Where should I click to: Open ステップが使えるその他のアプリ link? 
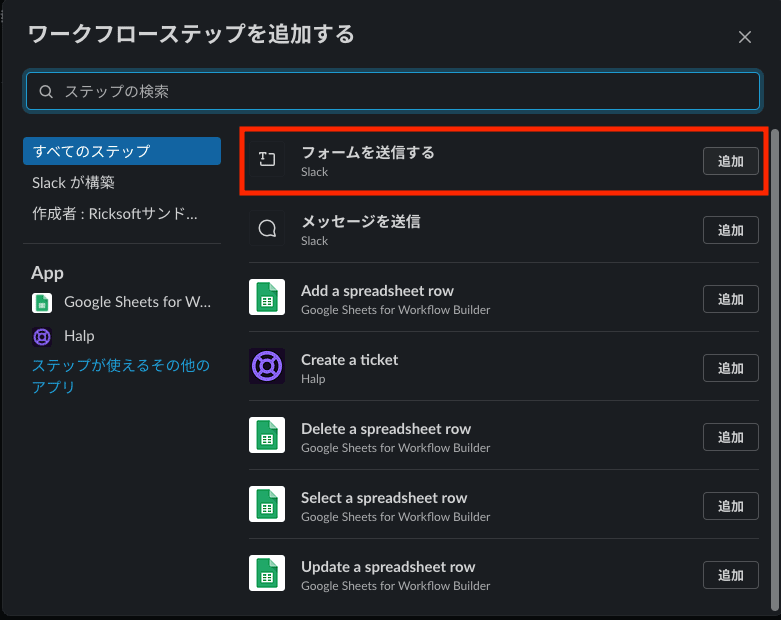pyautogui.click(x=121, y=376)
